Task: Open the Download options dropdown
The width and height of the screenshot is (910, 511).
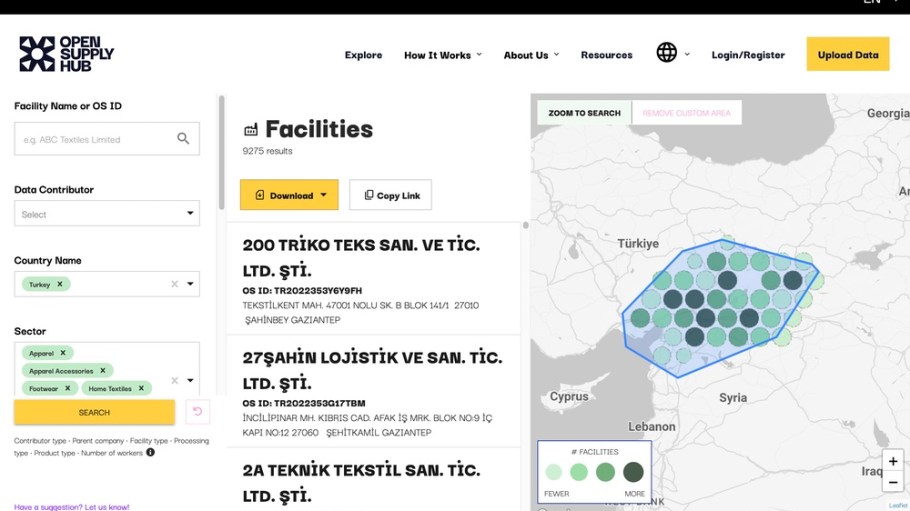Action: click(x=289, y=195)
